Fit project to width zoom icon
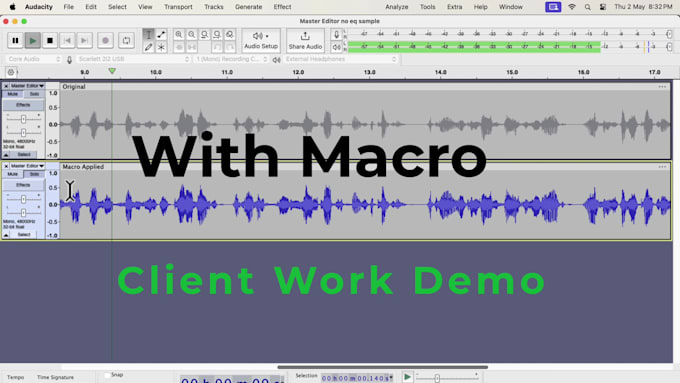Viewport: 680px width, 383px height. tap(217, 34)
